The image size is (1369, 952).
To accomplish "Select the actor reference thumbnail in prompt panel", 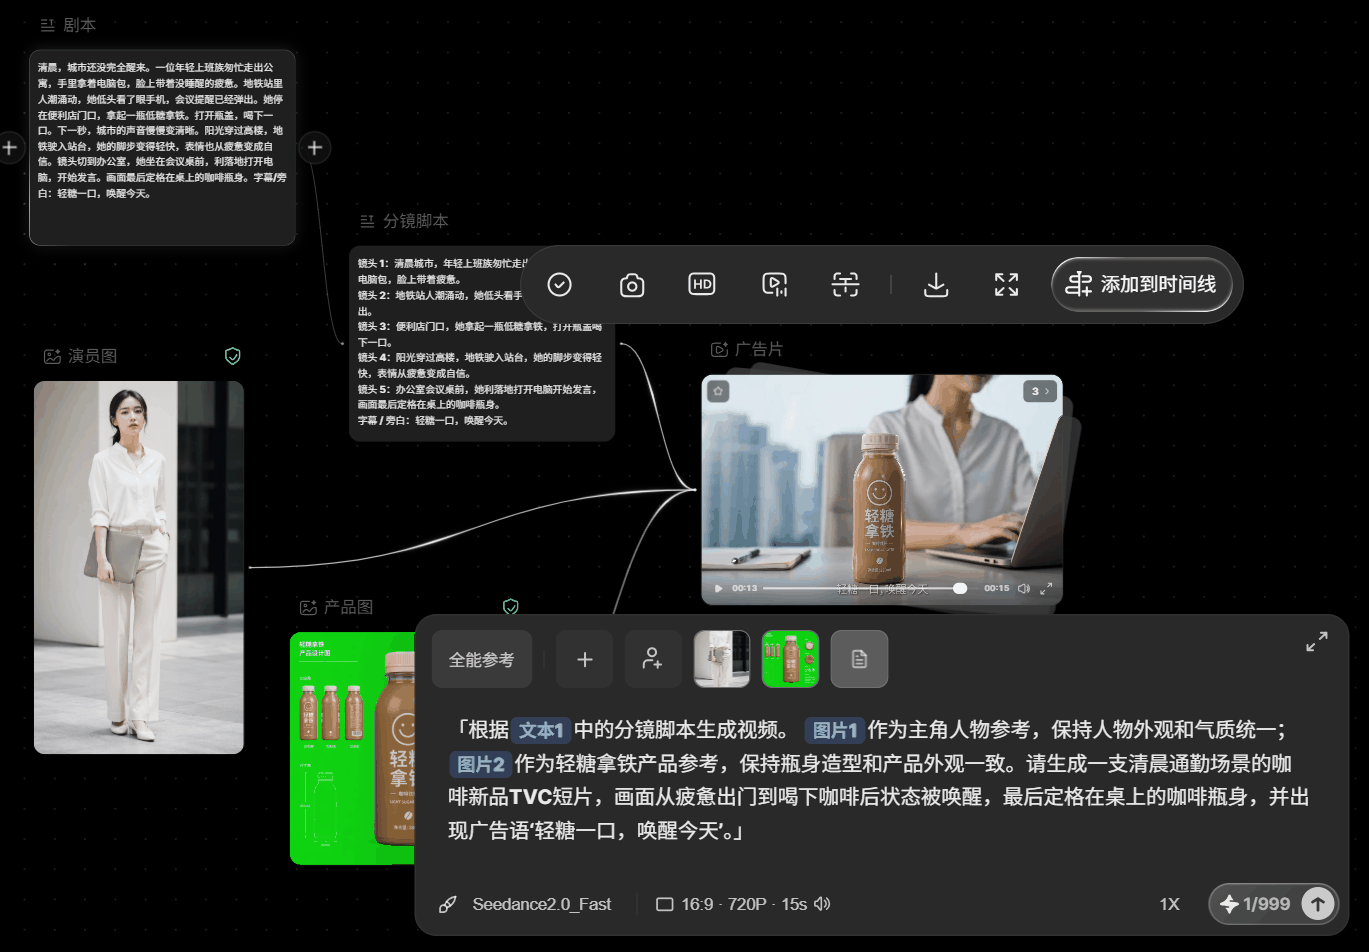I will (722, 659).
